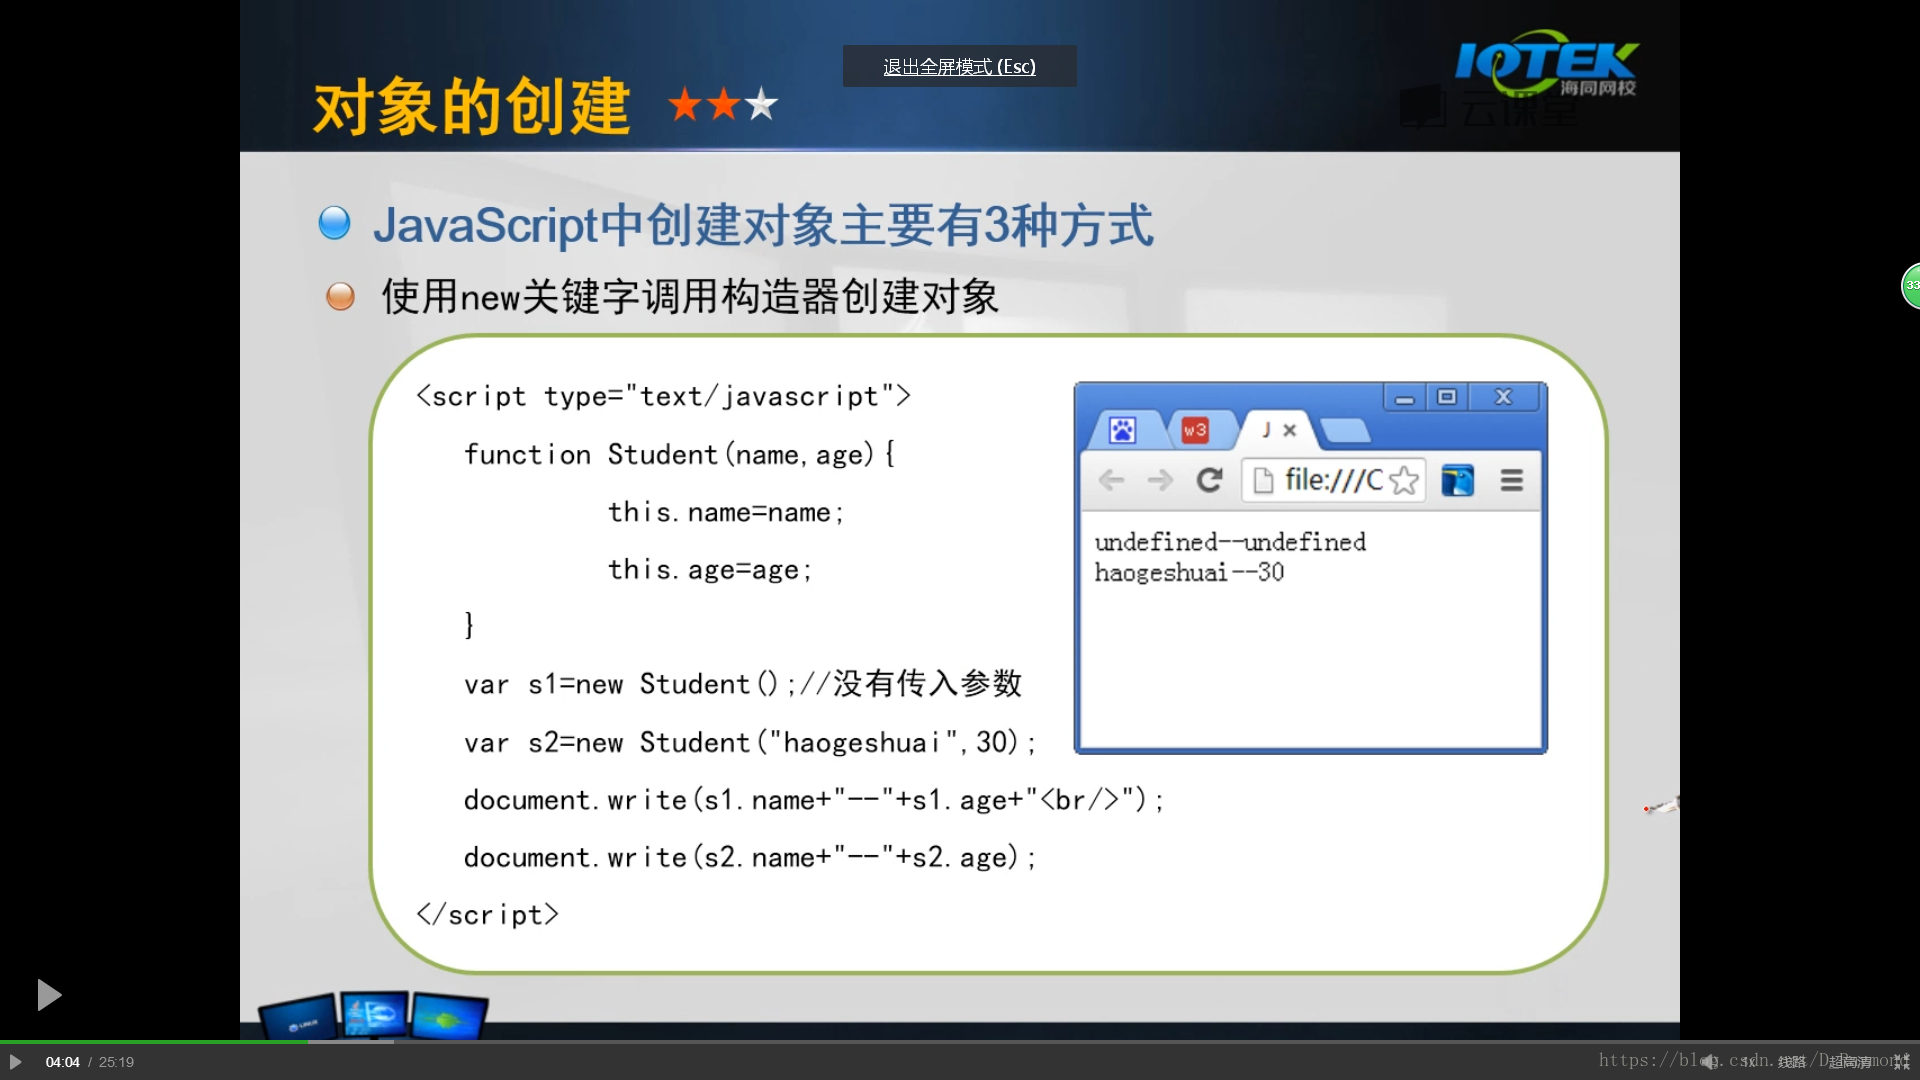1920x1080 pixels.
Task: Click the green circle badge at right edge
Action: (x=1911, y=286)
